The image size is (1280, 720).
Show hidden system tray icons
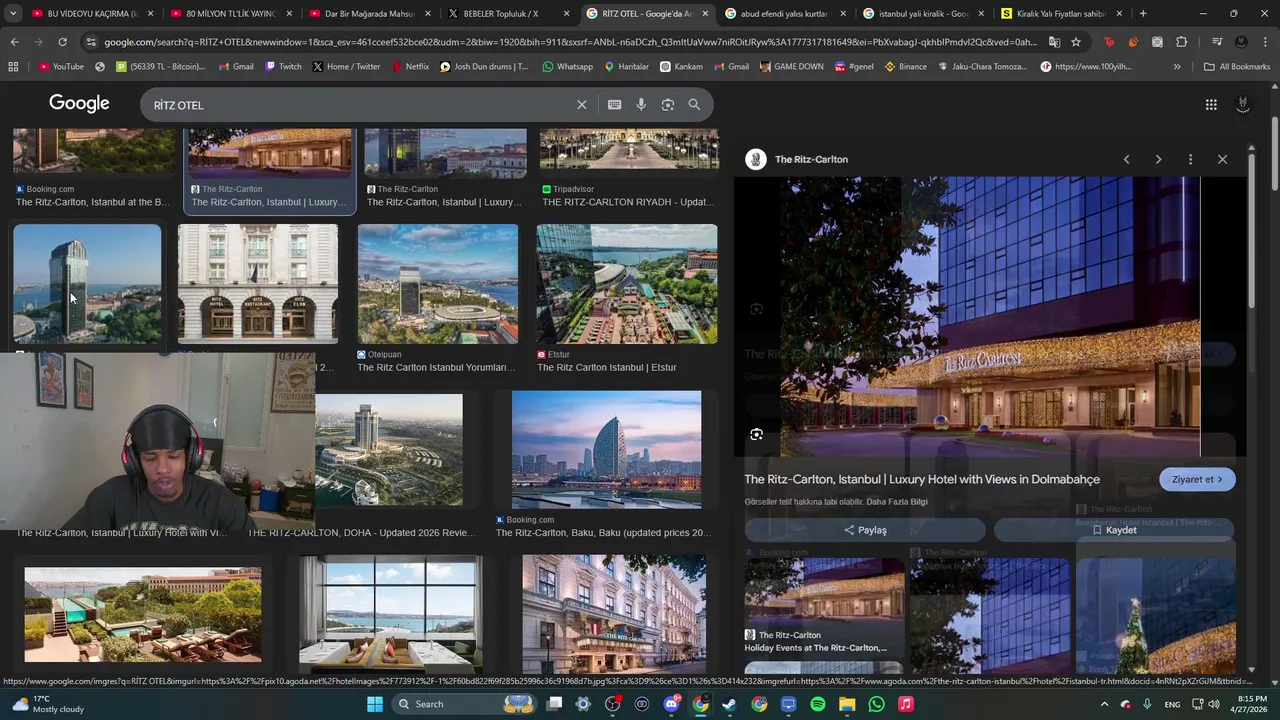(x=1105, y=704)
